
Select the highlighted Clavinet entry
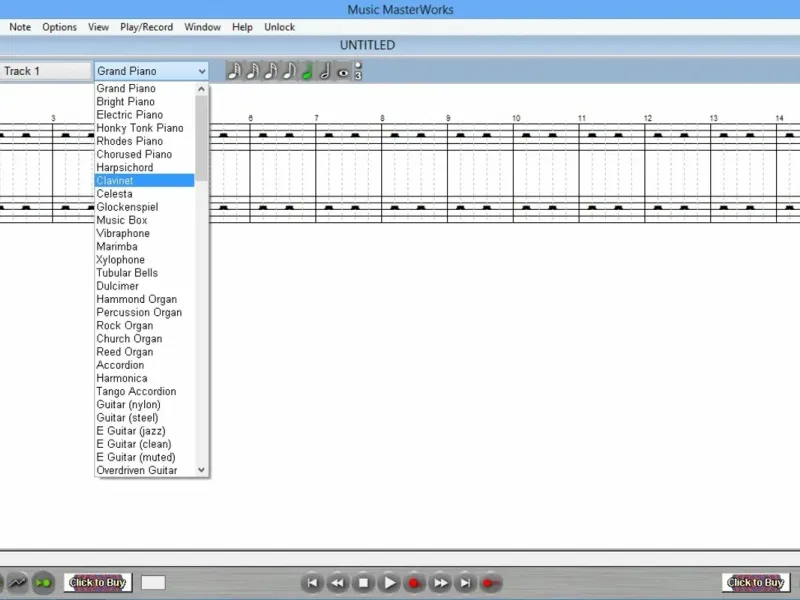pyautogui.click(x=144, y=181)
